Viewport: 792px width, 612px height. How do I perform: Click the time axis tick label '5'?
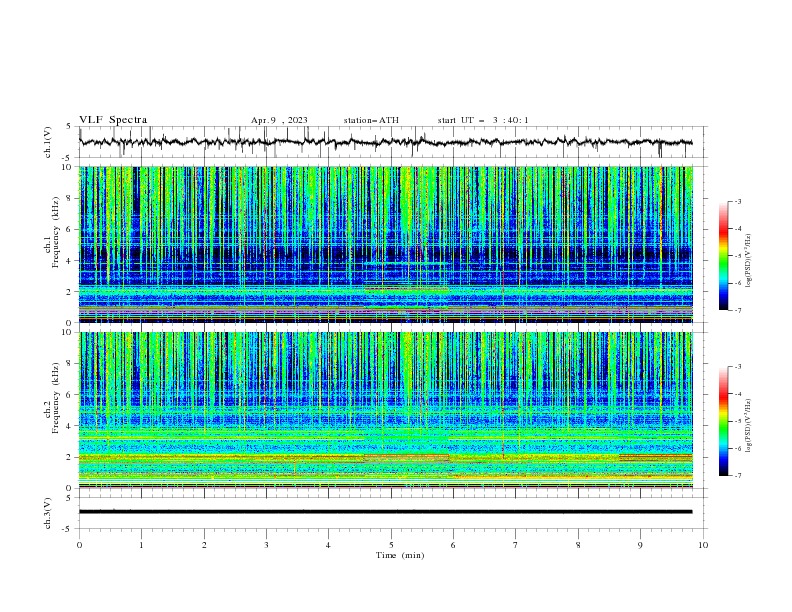pyautogui.click(x=391, y=545)
